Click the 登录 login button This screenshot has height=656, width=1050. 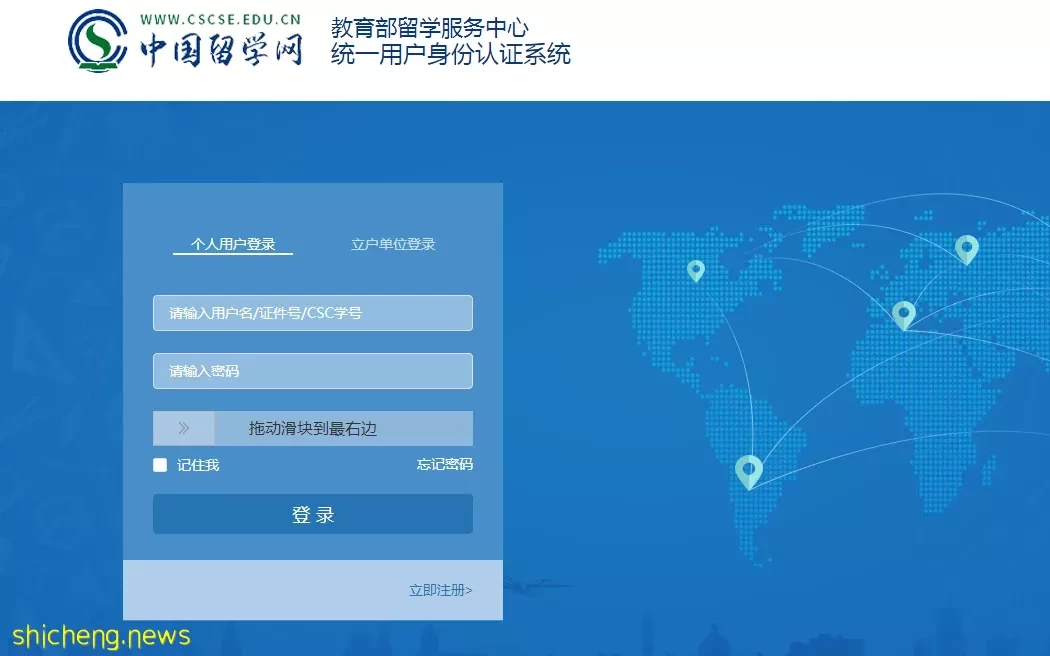pos(313,514)
